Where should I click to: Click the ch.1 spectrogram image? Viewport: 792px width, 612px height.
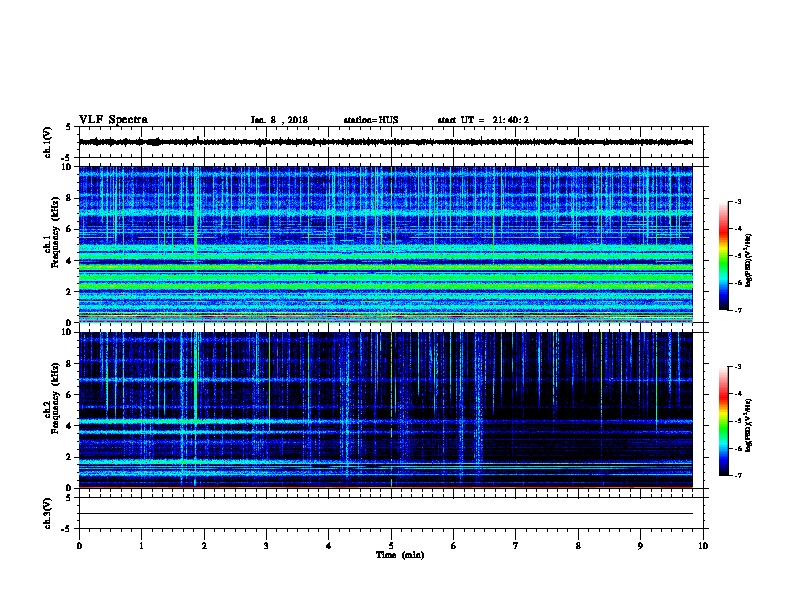click(386, 244)
